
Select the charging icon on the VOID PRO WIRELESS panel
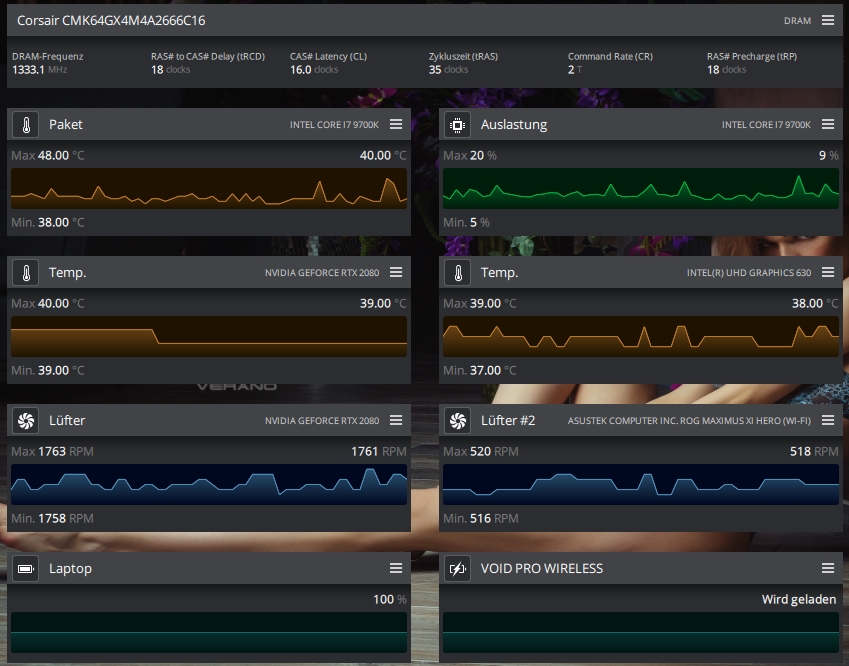coord(457,568)
